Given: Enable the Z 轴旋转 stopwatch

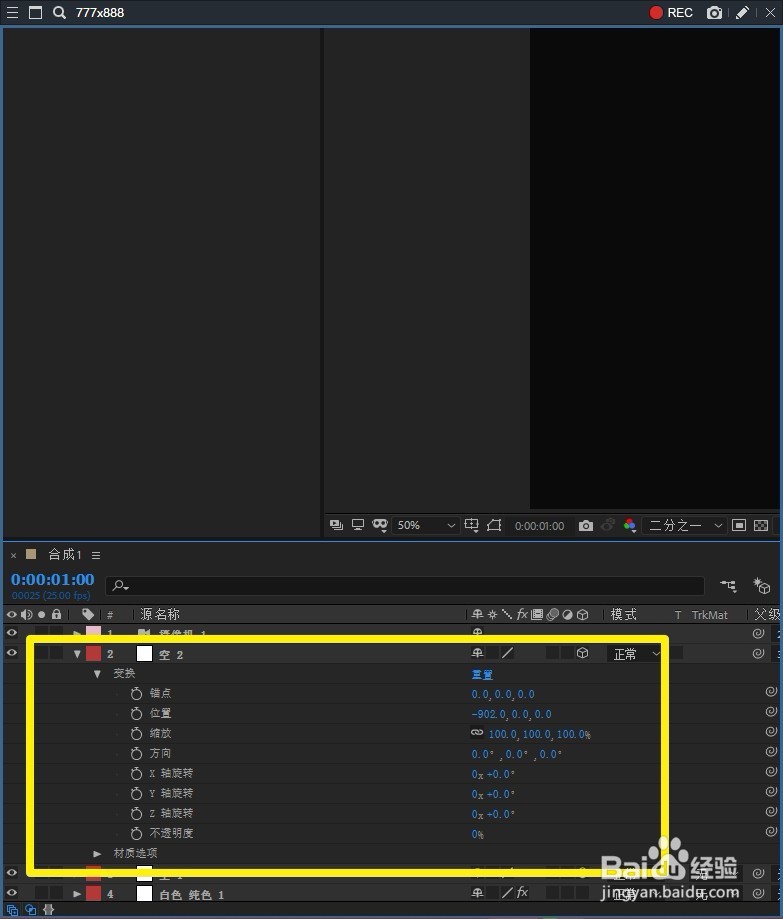Looking at the screenshot, I should coord(136,813).
